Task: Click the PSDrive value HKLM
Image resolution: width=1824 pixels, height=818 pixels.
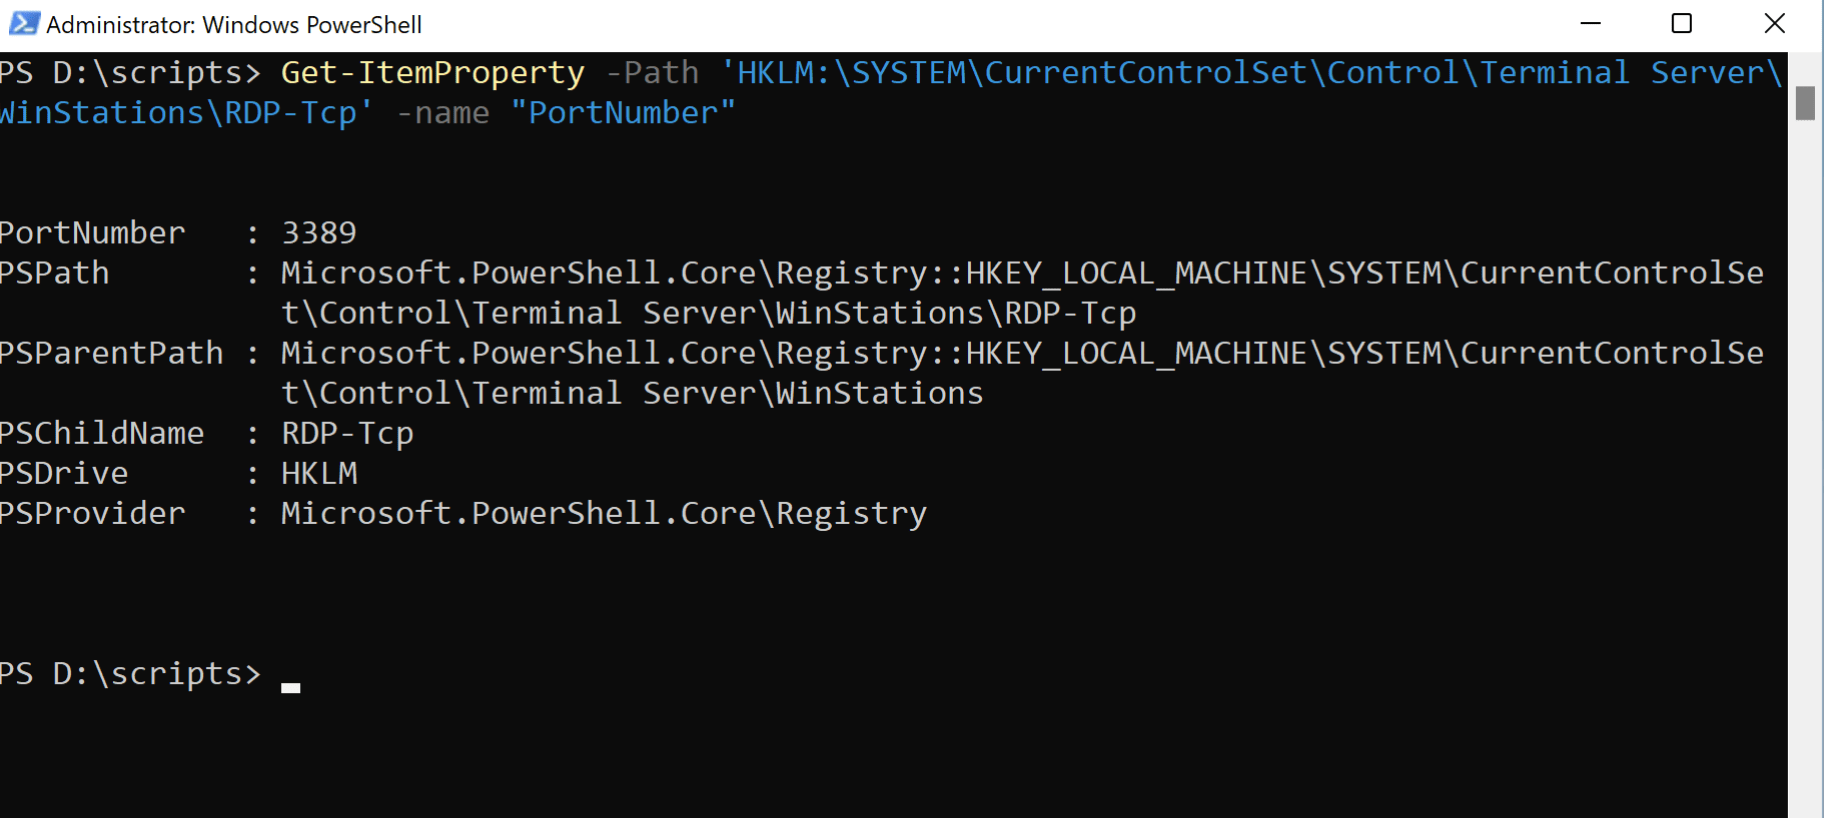Action: tap(318, 472)
